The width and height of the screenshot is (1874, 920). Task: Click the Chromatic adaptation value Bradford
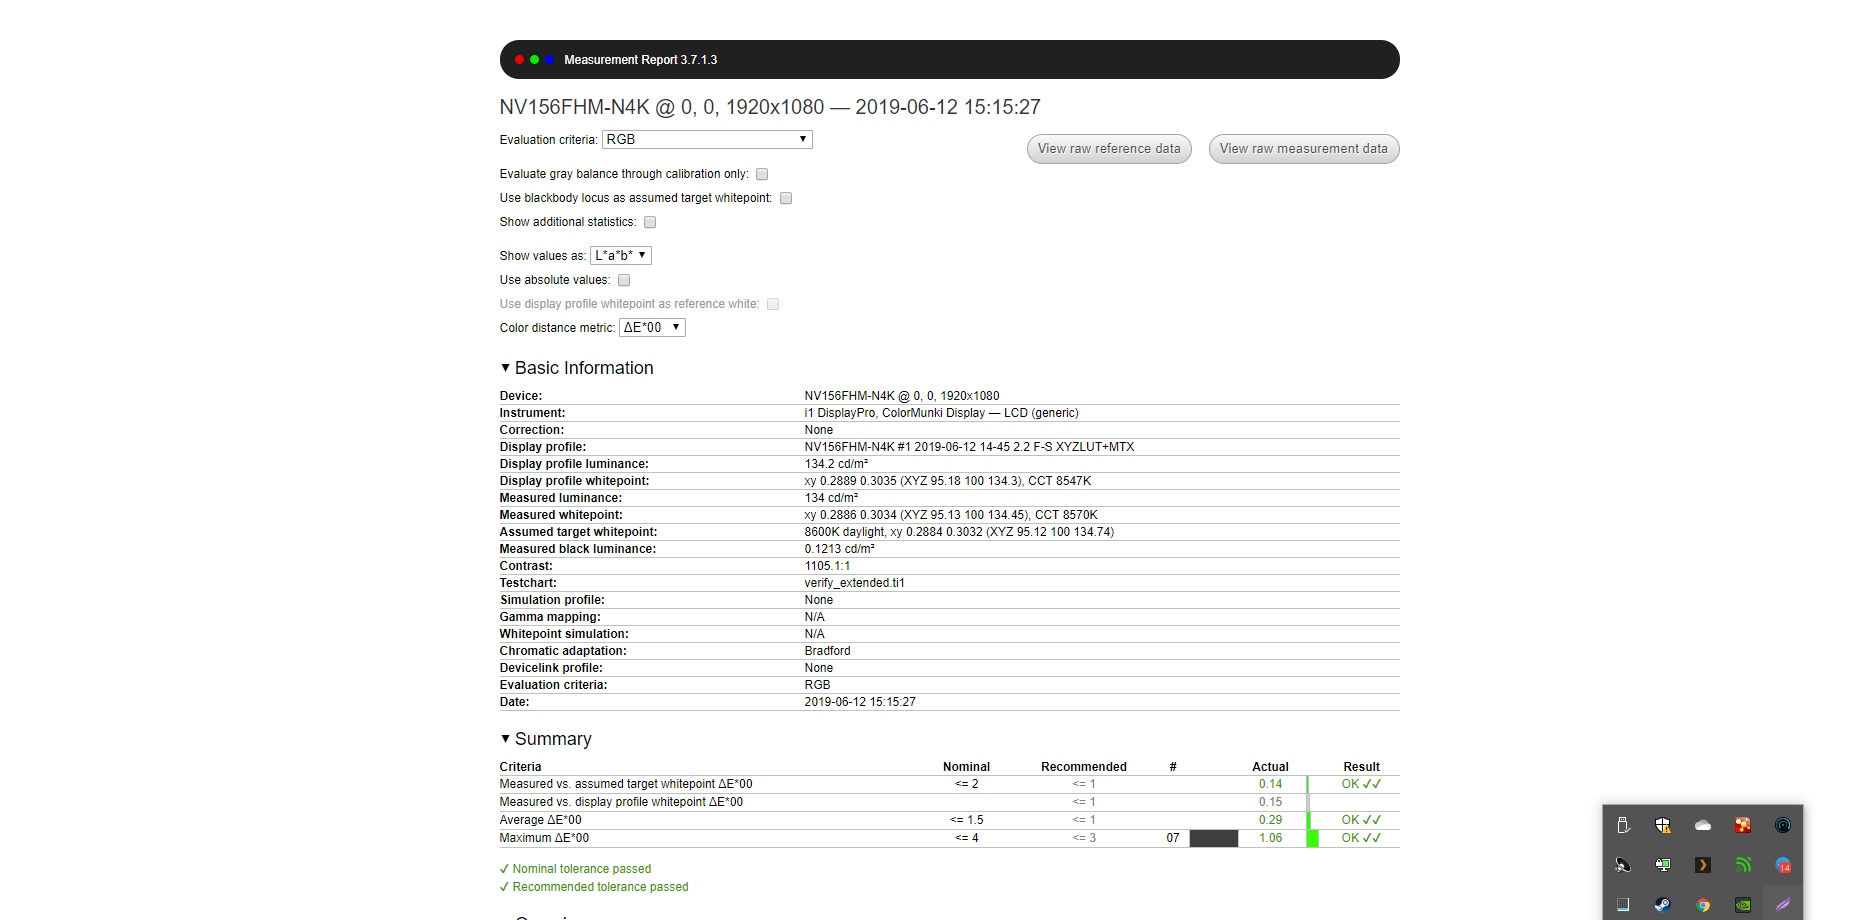(827, 651)
